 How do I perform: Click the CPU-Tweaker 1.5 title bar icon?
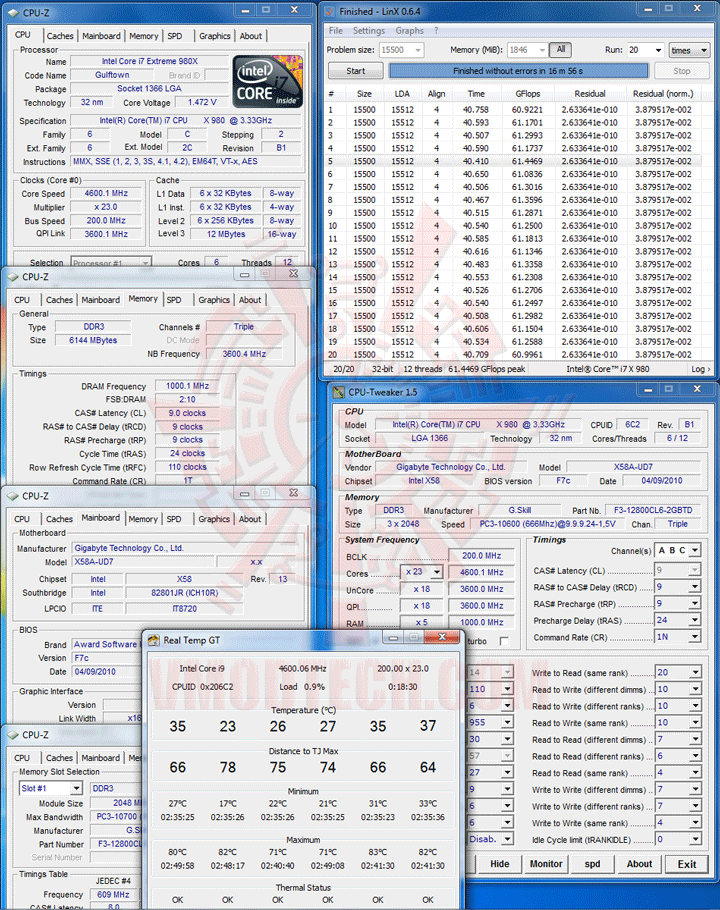click(338, 392)
